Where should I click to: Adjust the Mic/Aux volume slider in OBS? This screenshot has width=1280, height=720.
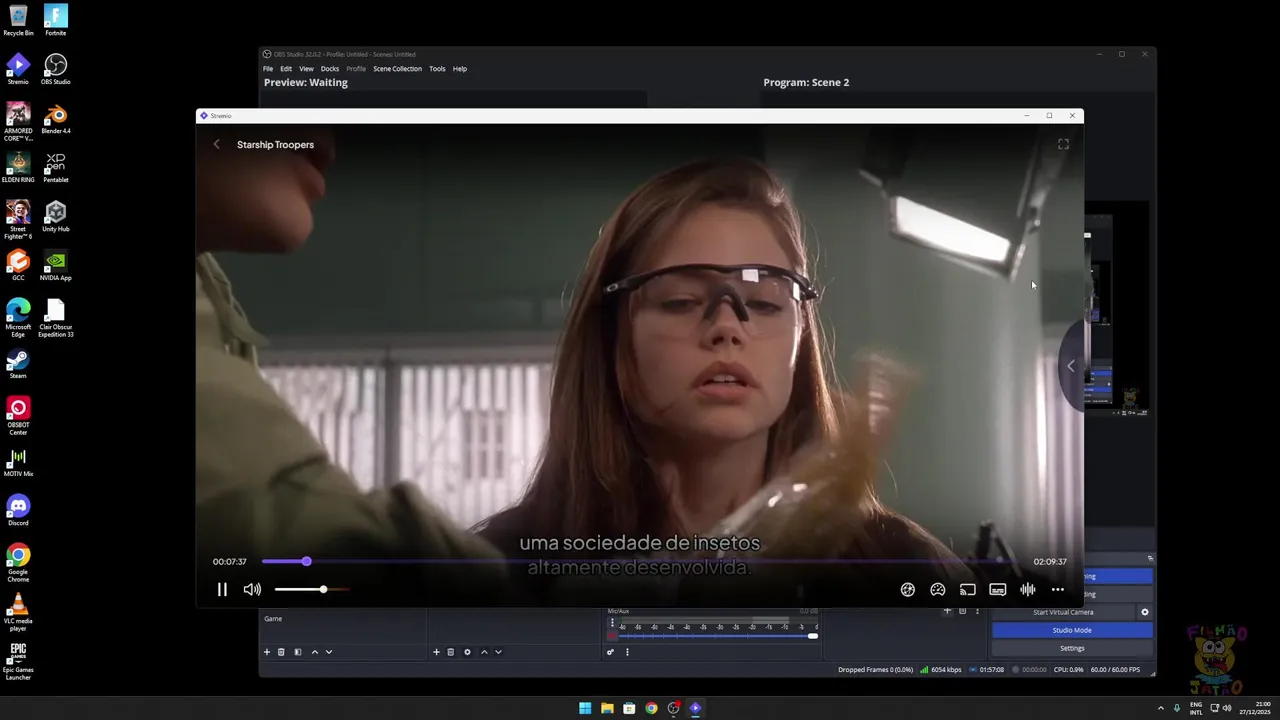coord(718,636)
